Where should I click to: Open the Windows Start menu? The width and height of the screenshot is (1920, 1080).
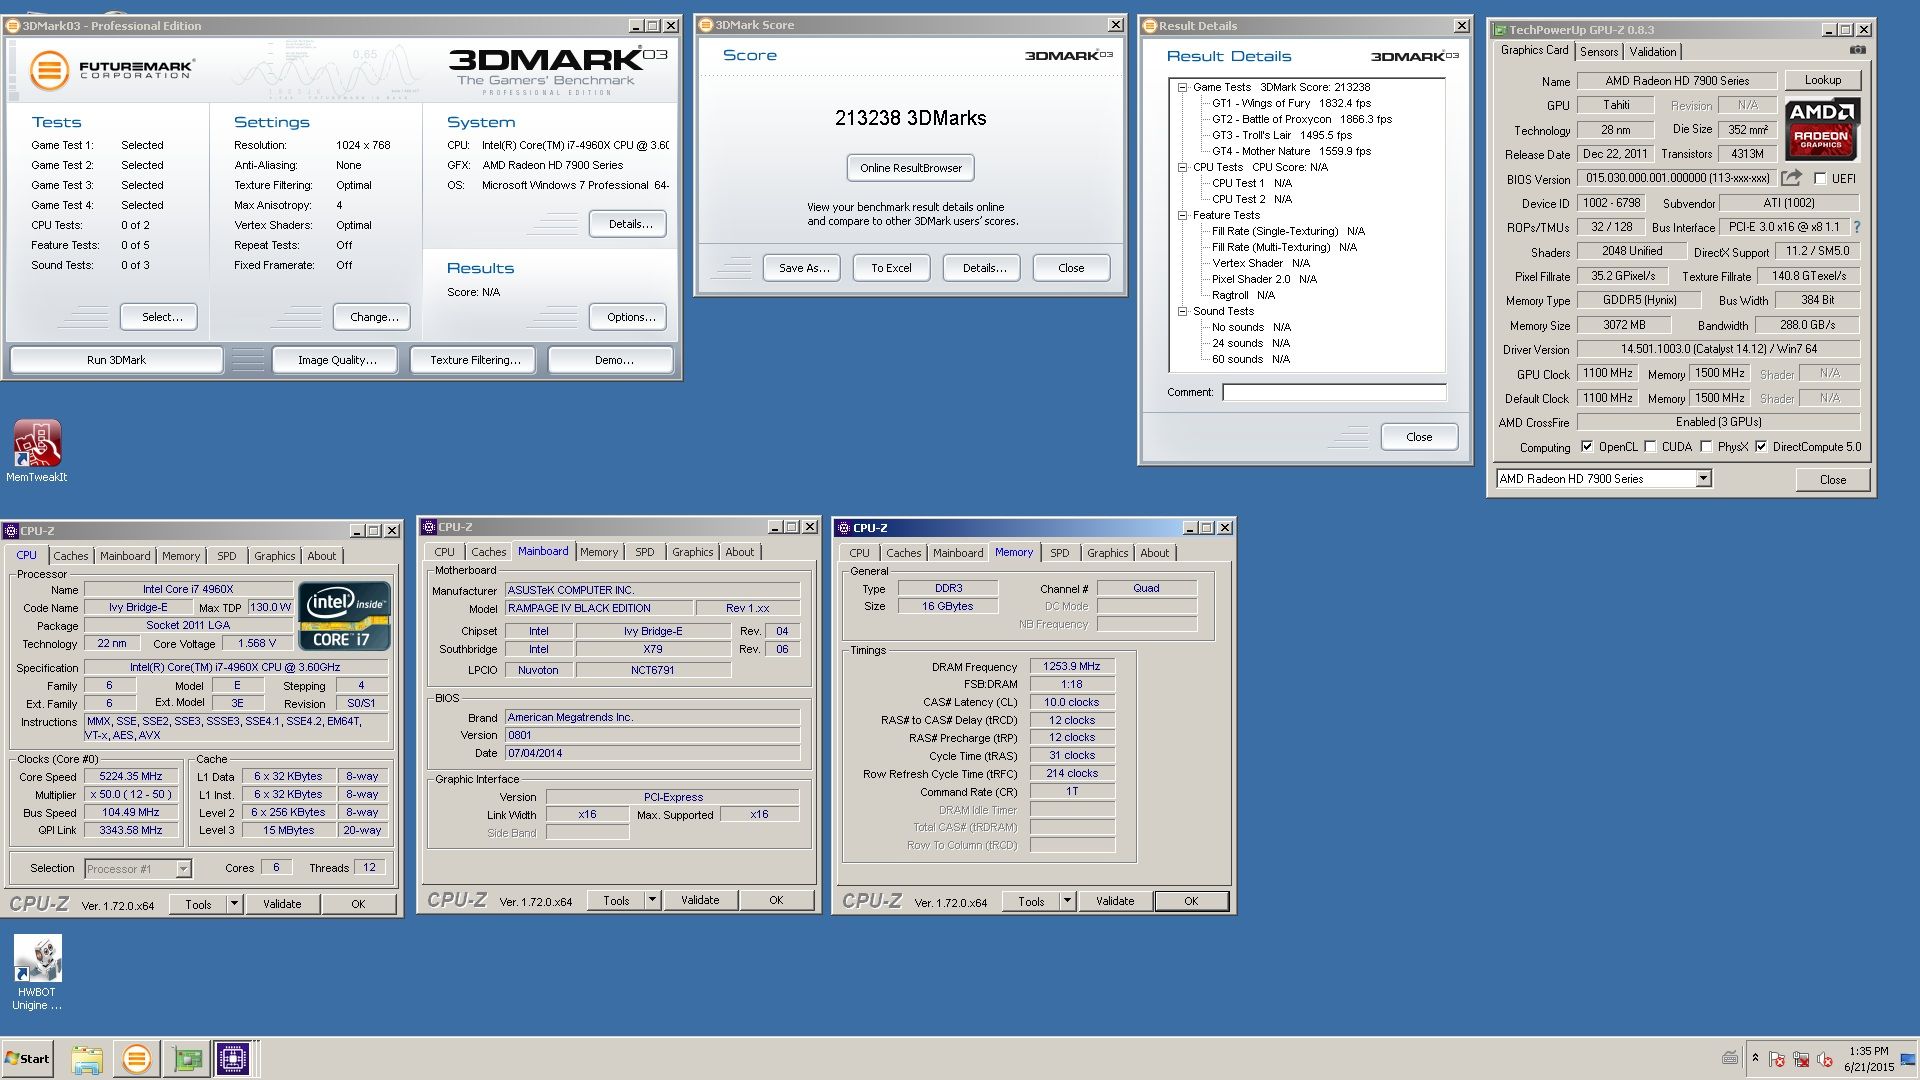click(27, 1059)
